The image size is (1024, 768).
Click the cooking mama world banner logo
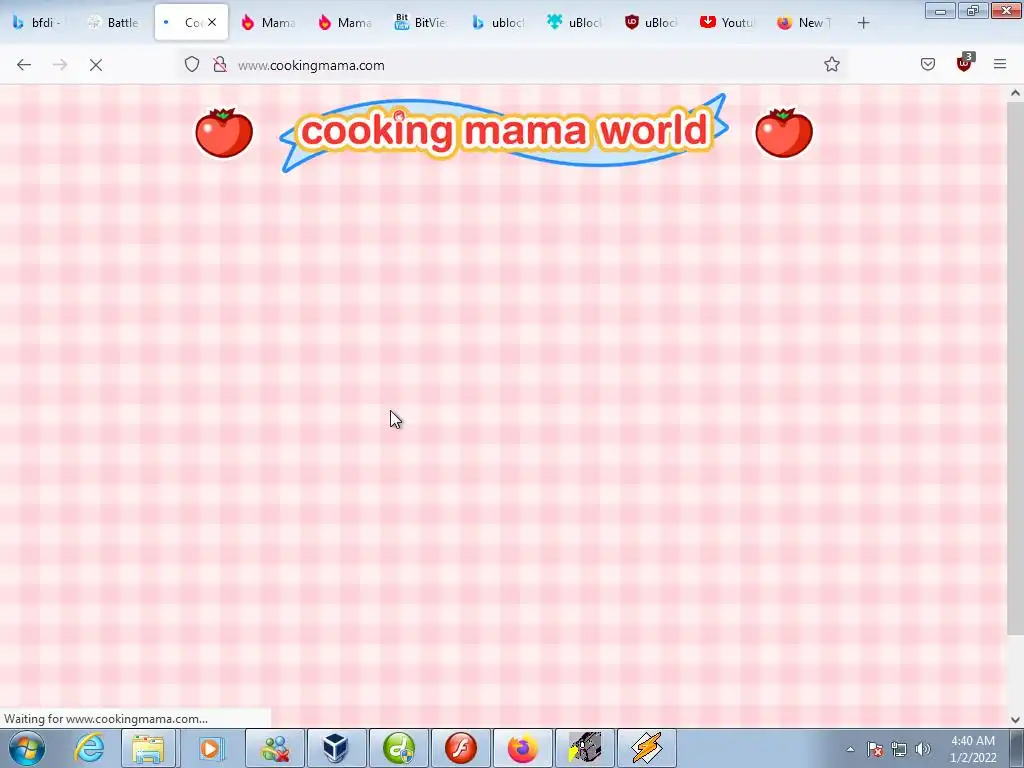coord(504,133)
